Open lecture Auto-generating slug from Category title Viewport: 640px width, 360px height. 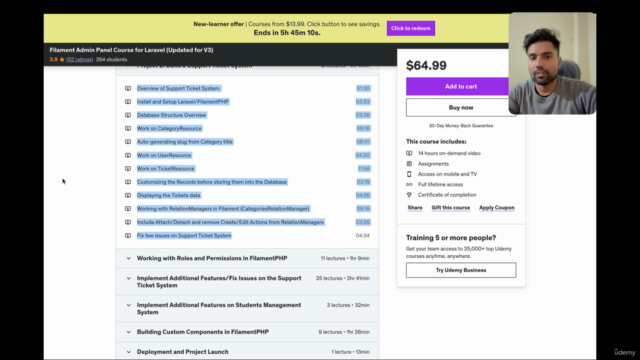coord(185,142)
